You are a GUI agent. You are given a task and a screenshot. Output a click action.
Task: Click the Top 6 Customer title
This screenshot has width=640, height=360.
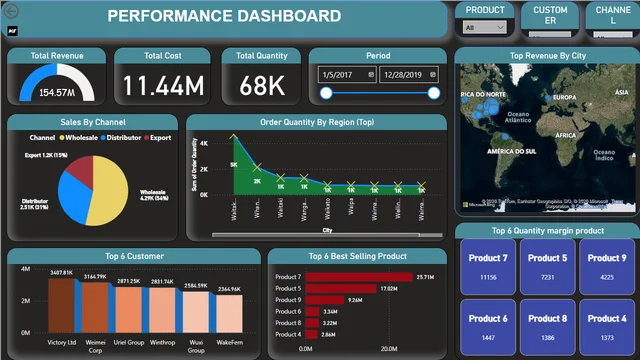134,256
